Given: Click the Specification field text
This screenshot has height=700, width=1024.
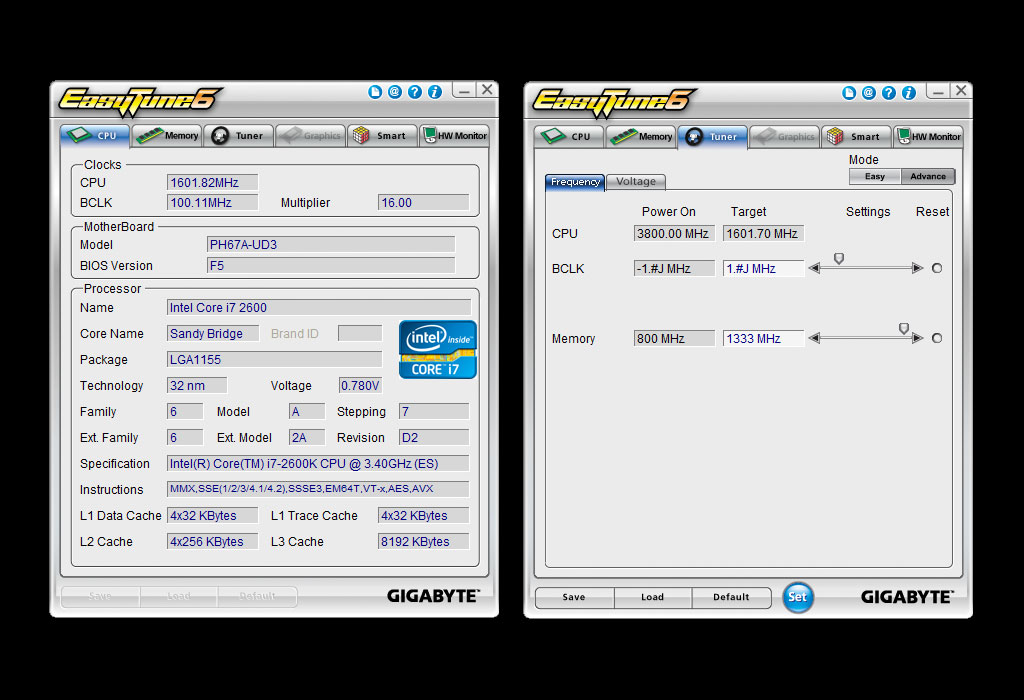Looking at the screenshot, I should [x=318, y=464].
